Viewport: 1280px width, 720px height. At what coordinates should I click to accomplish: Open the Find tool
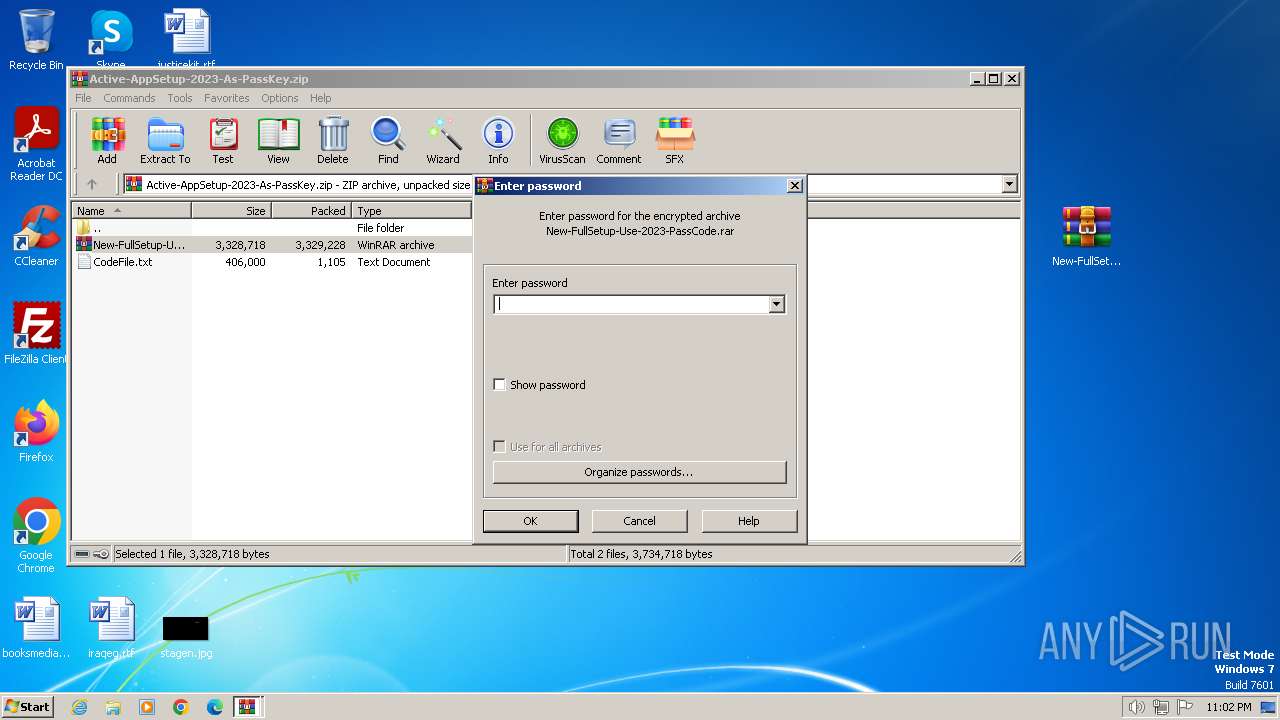388,140
